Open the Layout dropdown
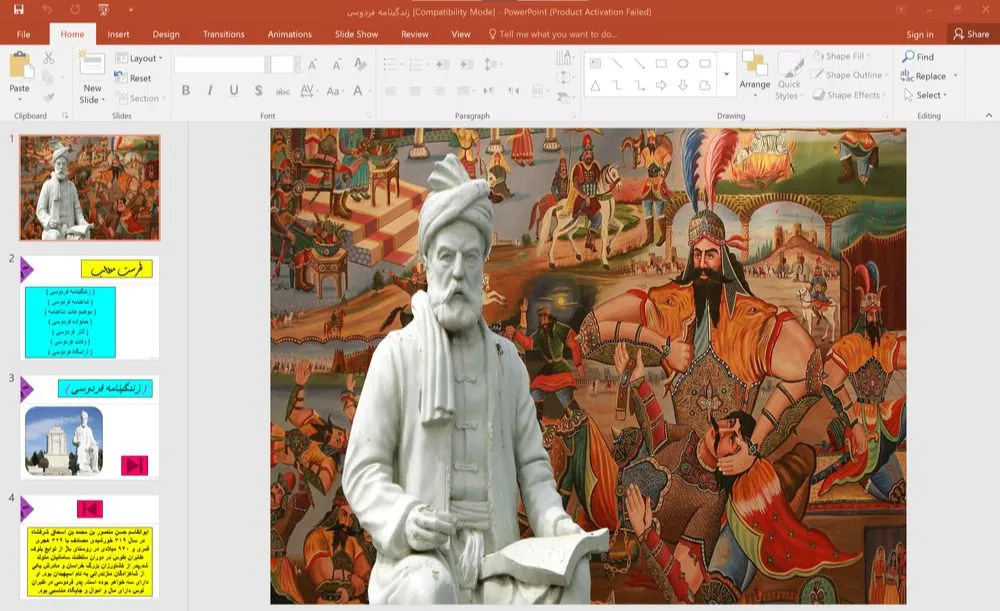Viewport: 1000px width, 611px height. pos(142,59)
